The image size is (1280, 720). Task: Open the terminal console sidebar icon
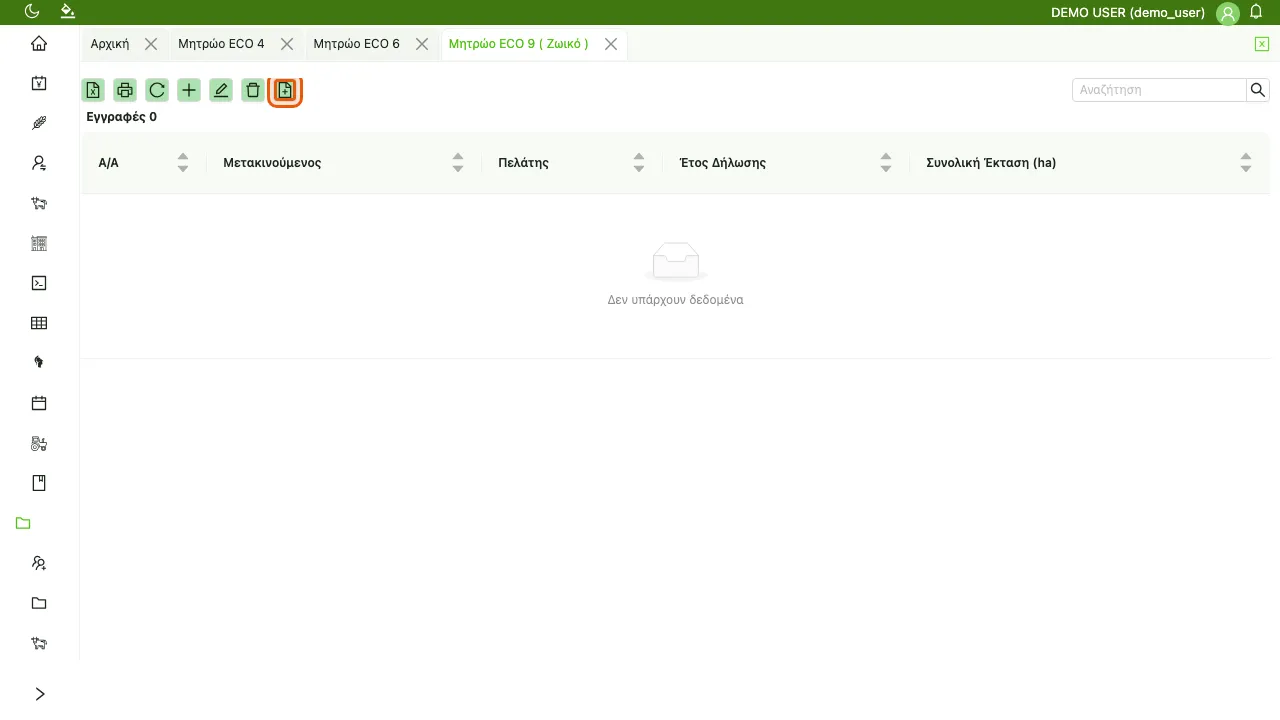[x=39, y=283]
